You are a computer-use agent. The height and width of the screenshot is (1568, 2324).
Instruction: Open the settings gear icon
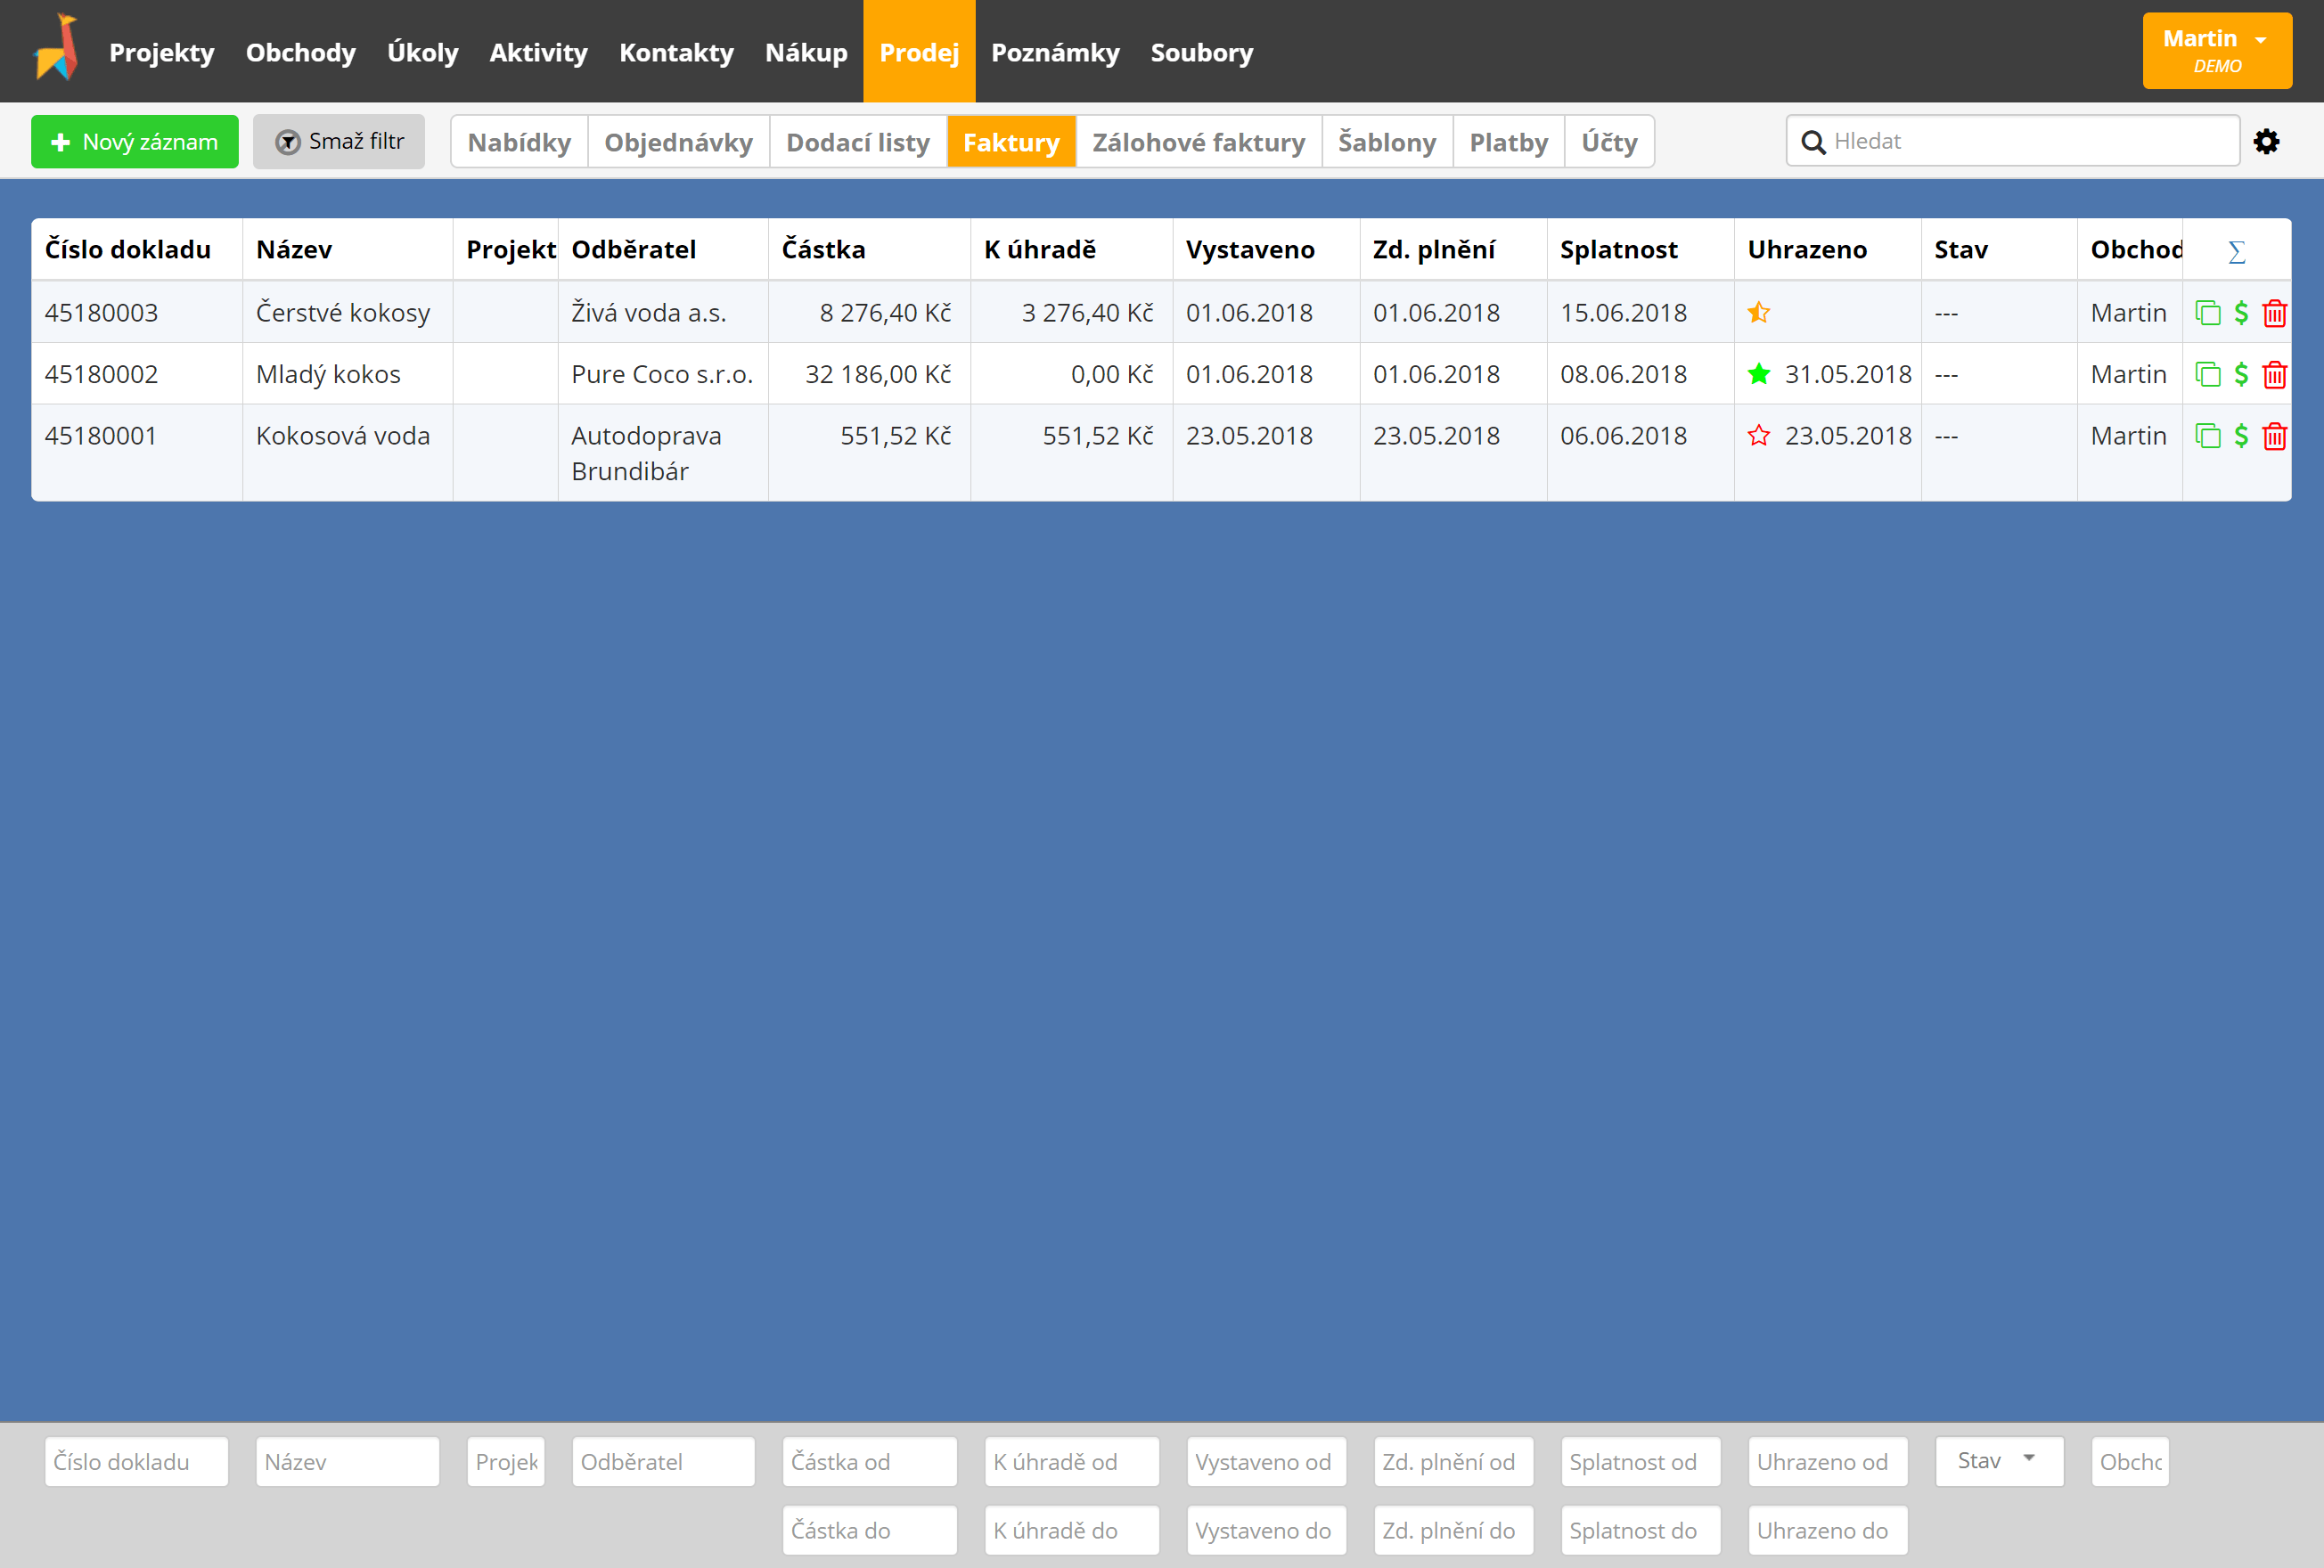(2266, 142)
